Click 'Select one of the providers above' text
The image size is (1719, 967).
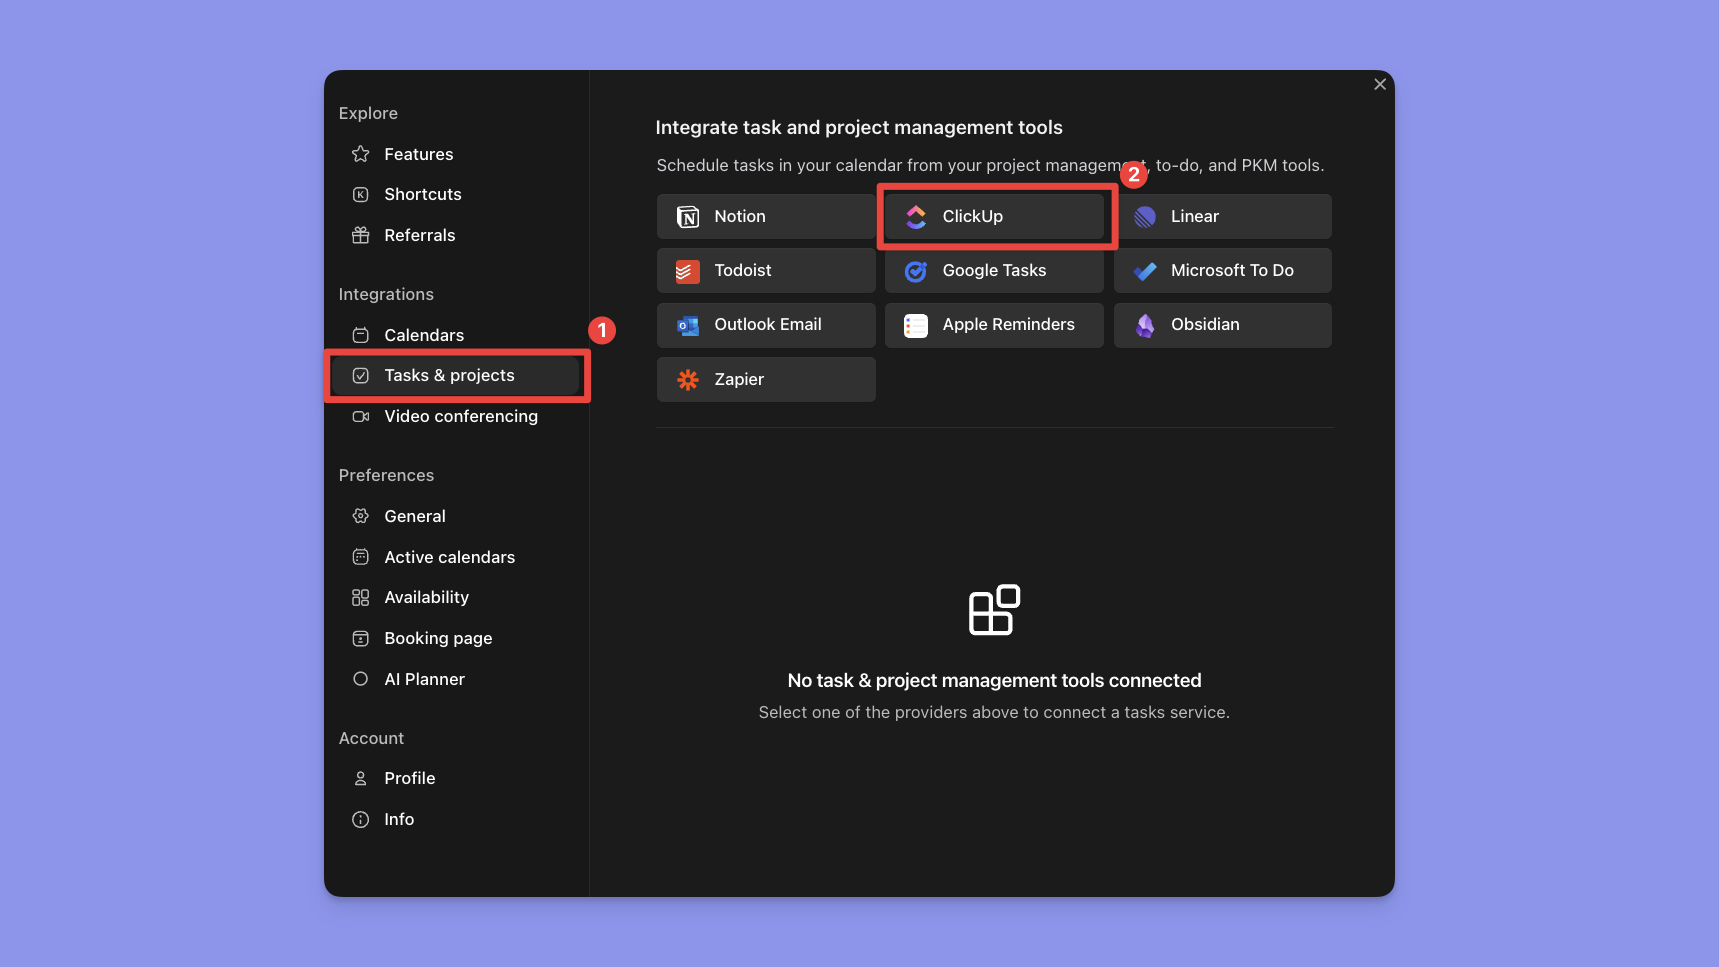(994, 712)
